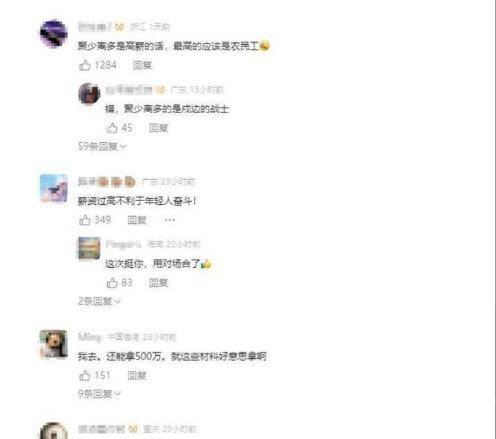
Task: Open the dog avatar of the 151-likes commenter
Action: [54, 344]
